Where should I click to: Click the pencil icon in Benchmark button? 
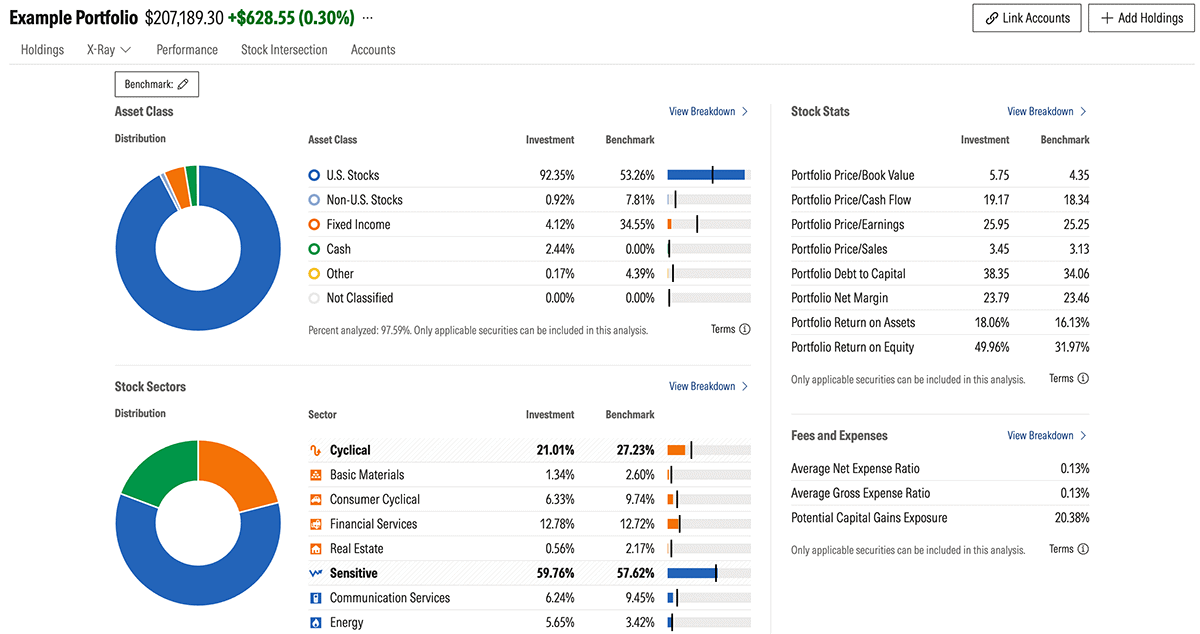click(x=183, y=84)
